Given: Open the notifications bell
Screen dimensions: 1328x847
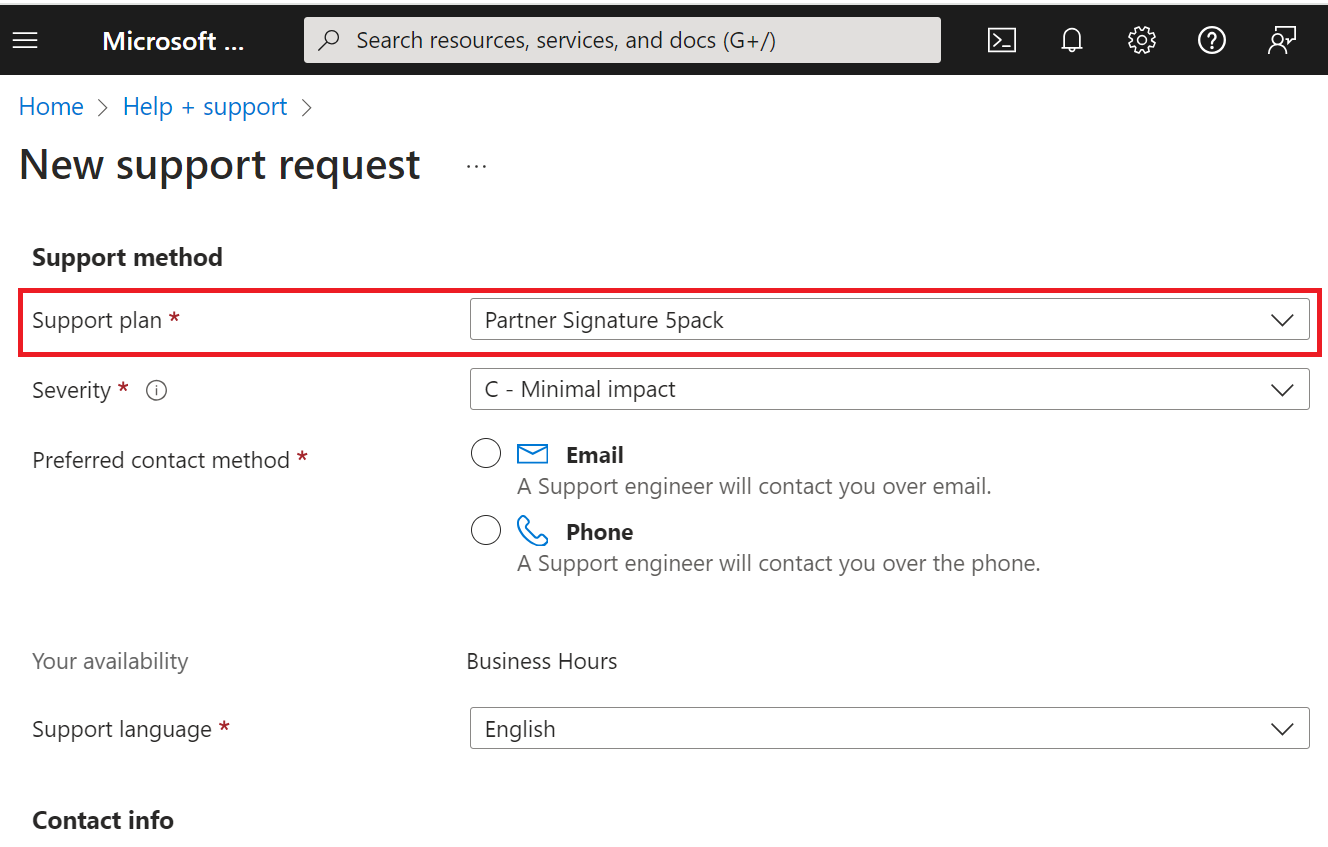Looking at the screenshot, I should tap(1072, 40).
